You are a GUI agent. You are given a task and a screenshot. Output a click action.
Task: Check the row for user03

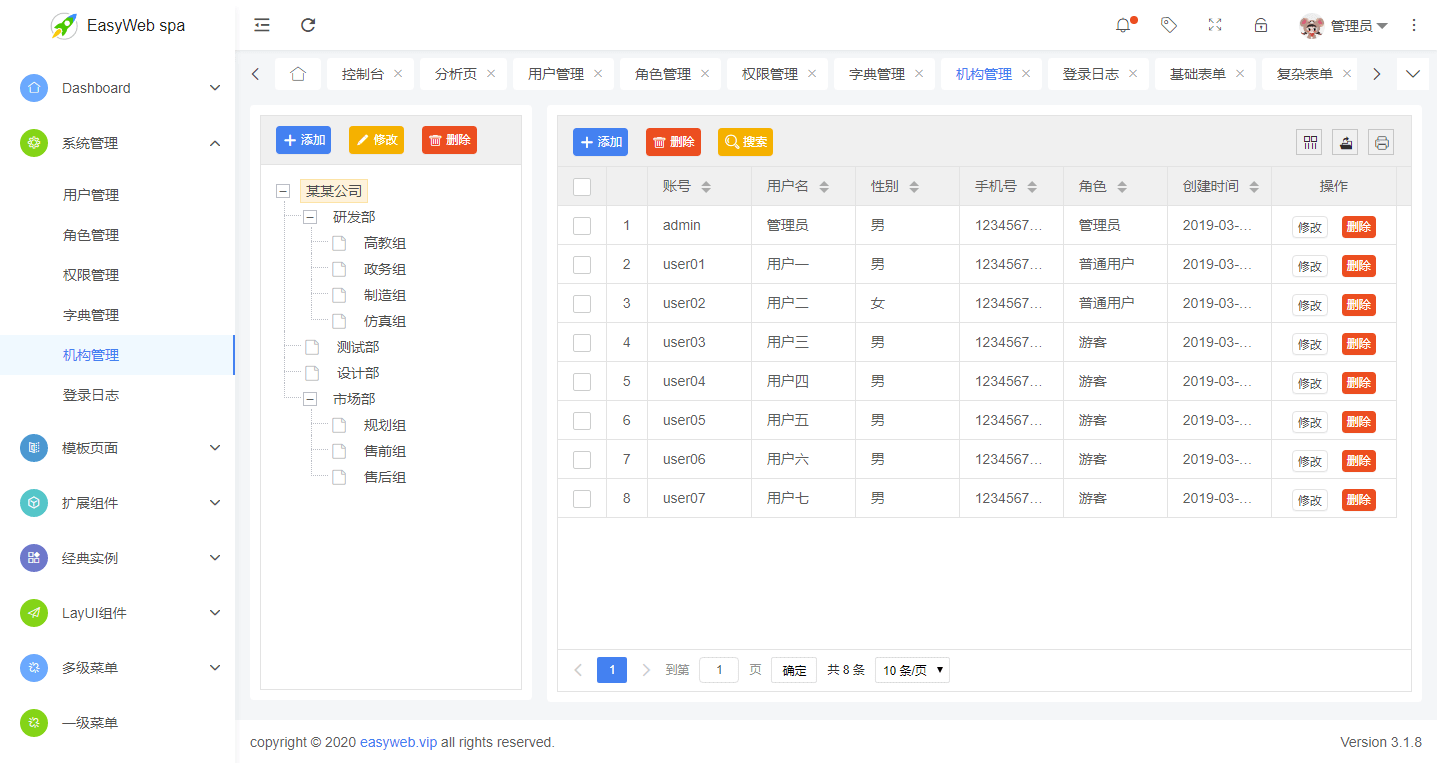pyautogui.click(x=582, y=343)
